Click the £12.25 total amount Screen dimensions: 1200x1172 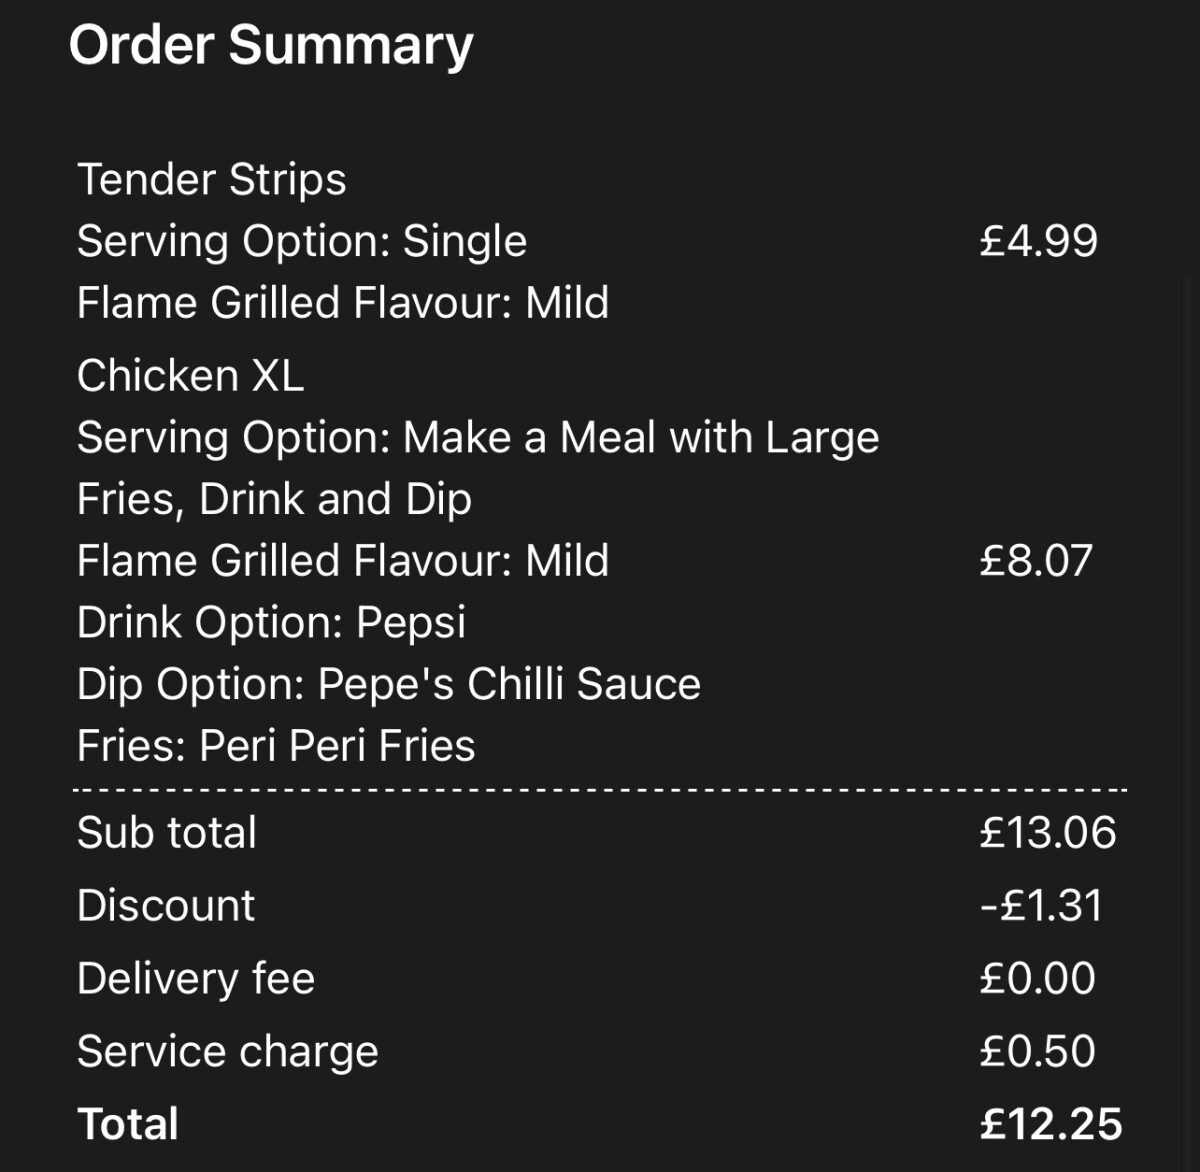(x=1050, y=1125)
